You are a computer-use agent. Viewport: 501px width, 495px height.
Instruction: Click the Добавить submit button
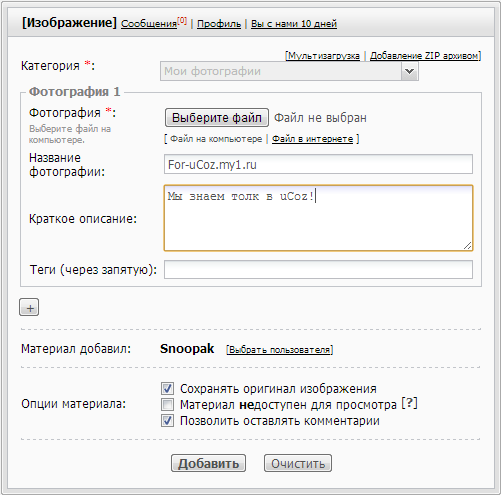(208, 463)
